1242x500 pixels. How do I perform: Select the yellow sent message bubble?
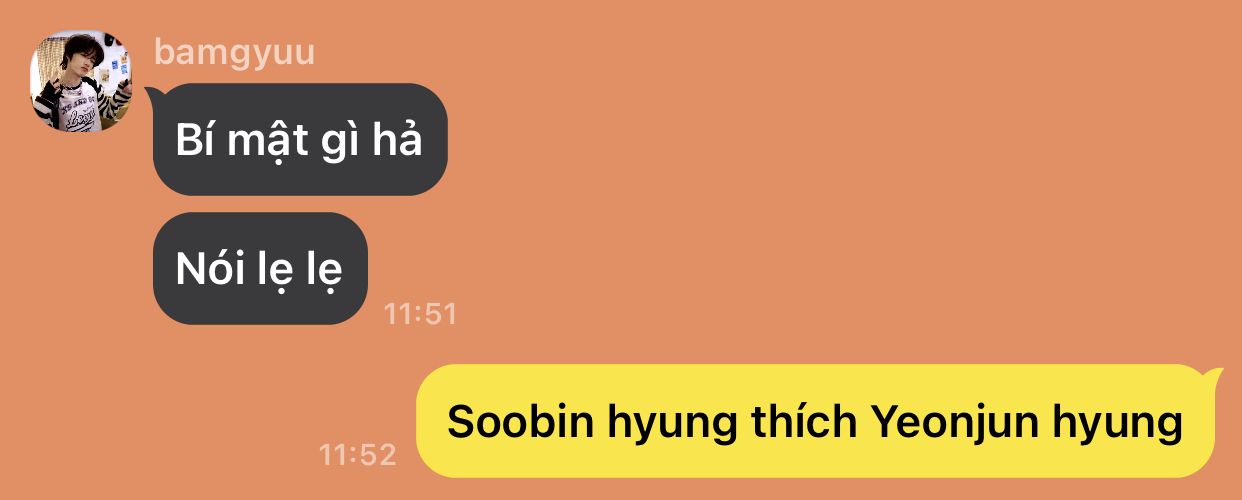[815, 421]
